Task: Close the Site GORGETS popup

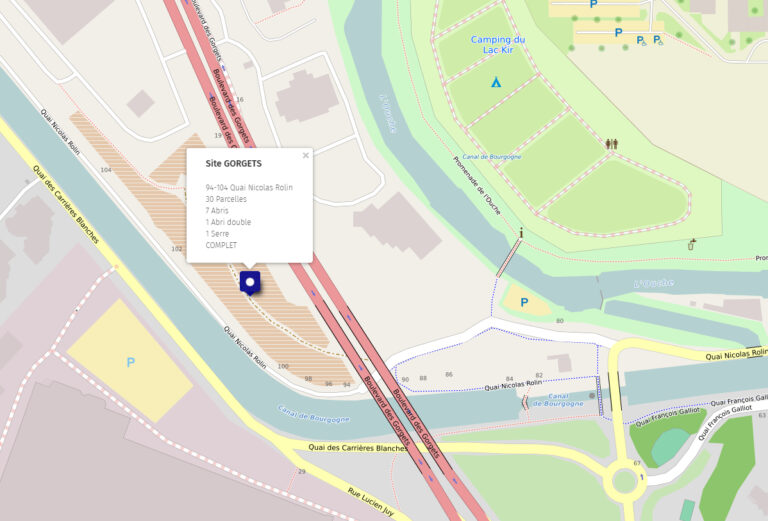Action: click(306, 155)
